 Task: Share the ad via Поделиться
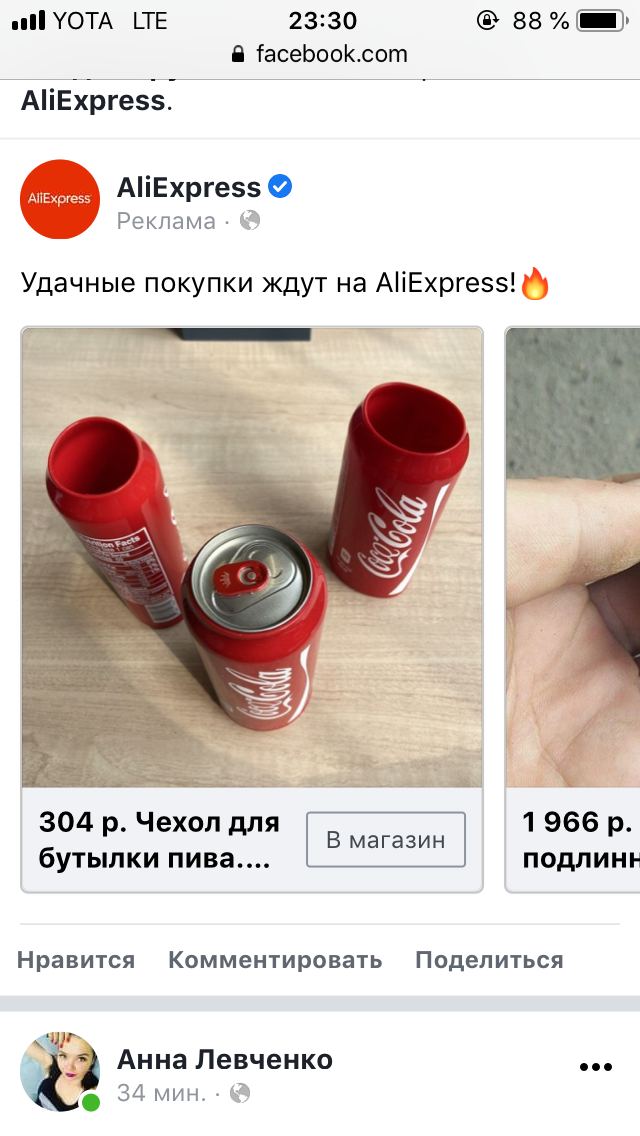tap(489, 960)
